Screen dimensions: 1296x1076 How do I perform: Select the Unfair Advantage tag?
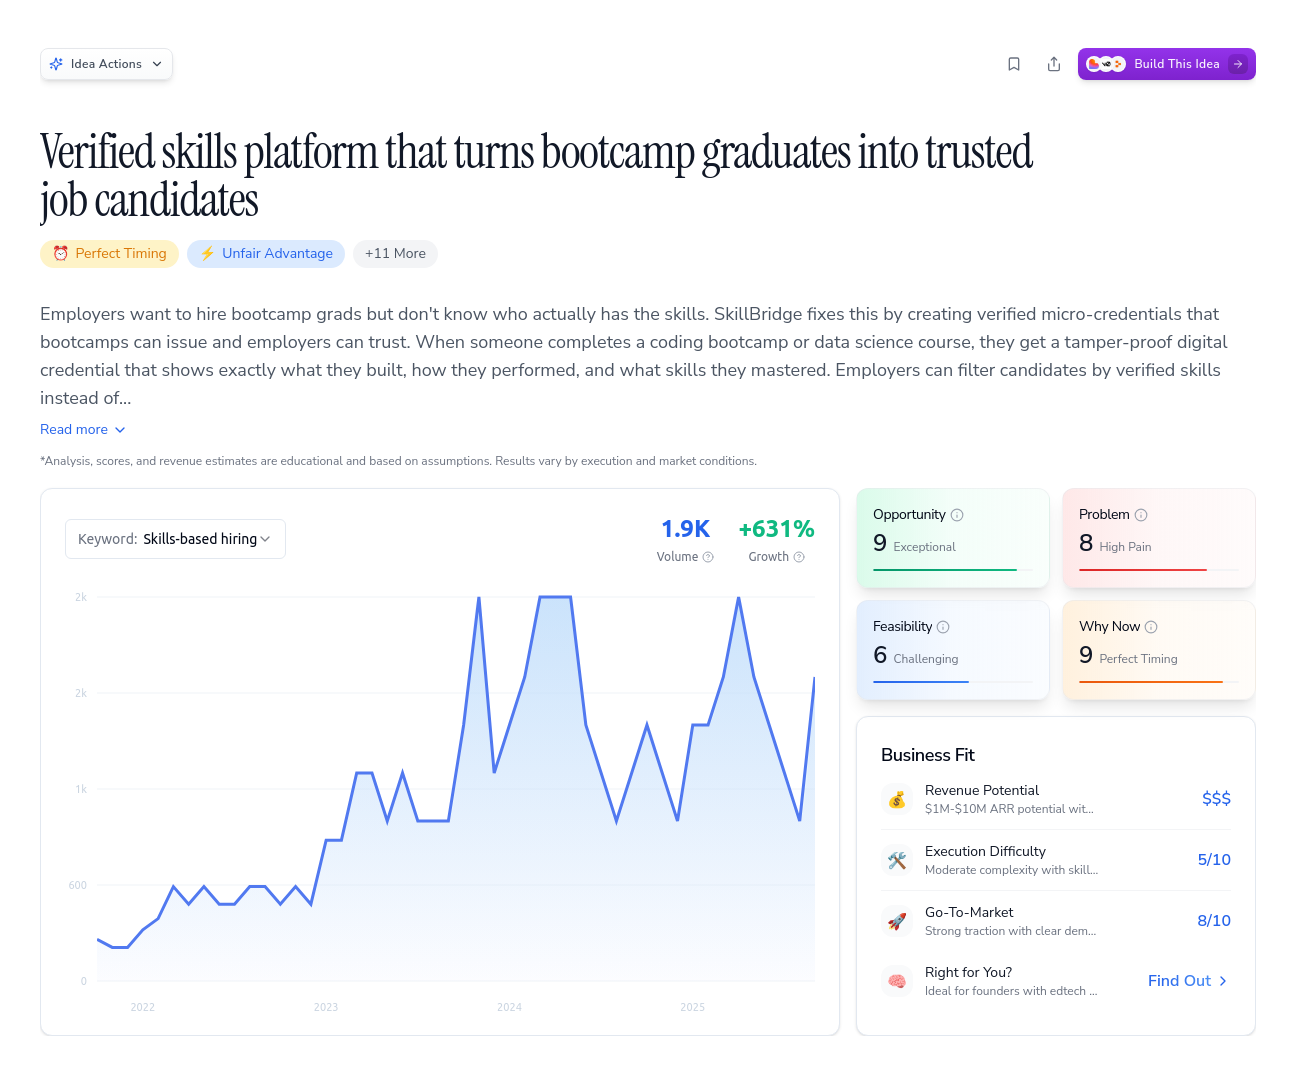click(266, 254)
